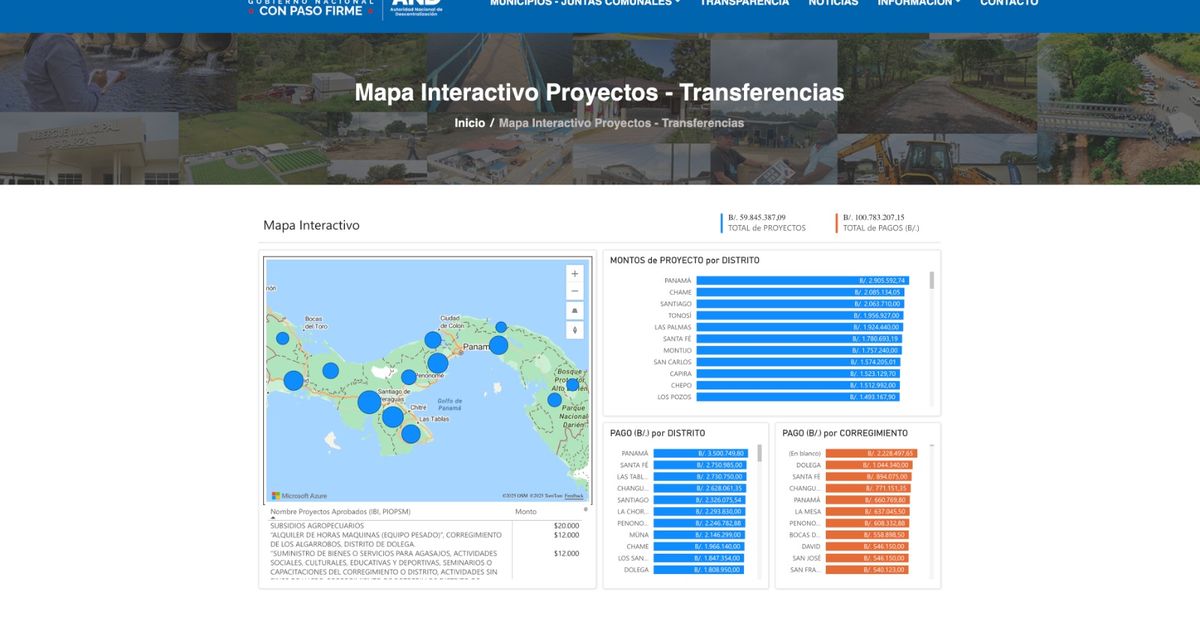1200x628 pixels.
Task: Zoom in on the map with plus button
Action: (x=574, y=273)
